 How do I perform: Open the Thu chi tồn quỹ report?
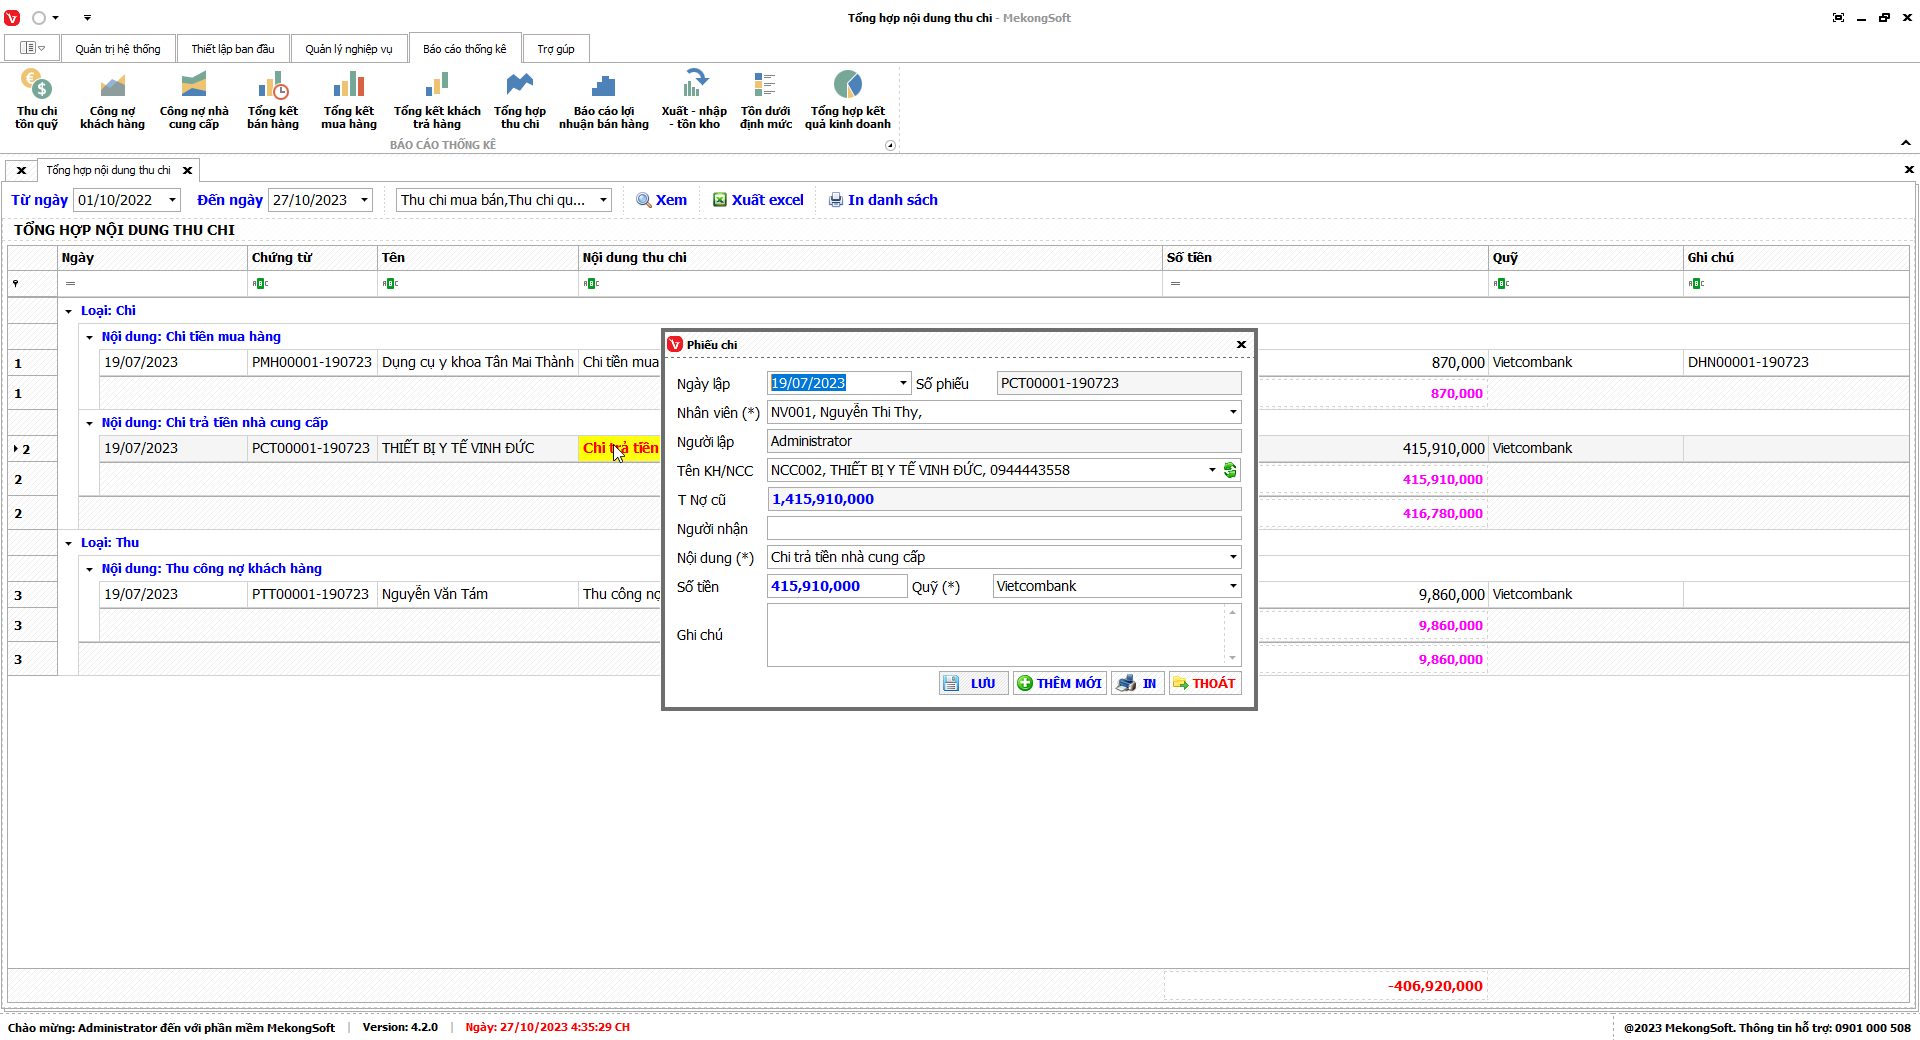click(x=36, y=99)
